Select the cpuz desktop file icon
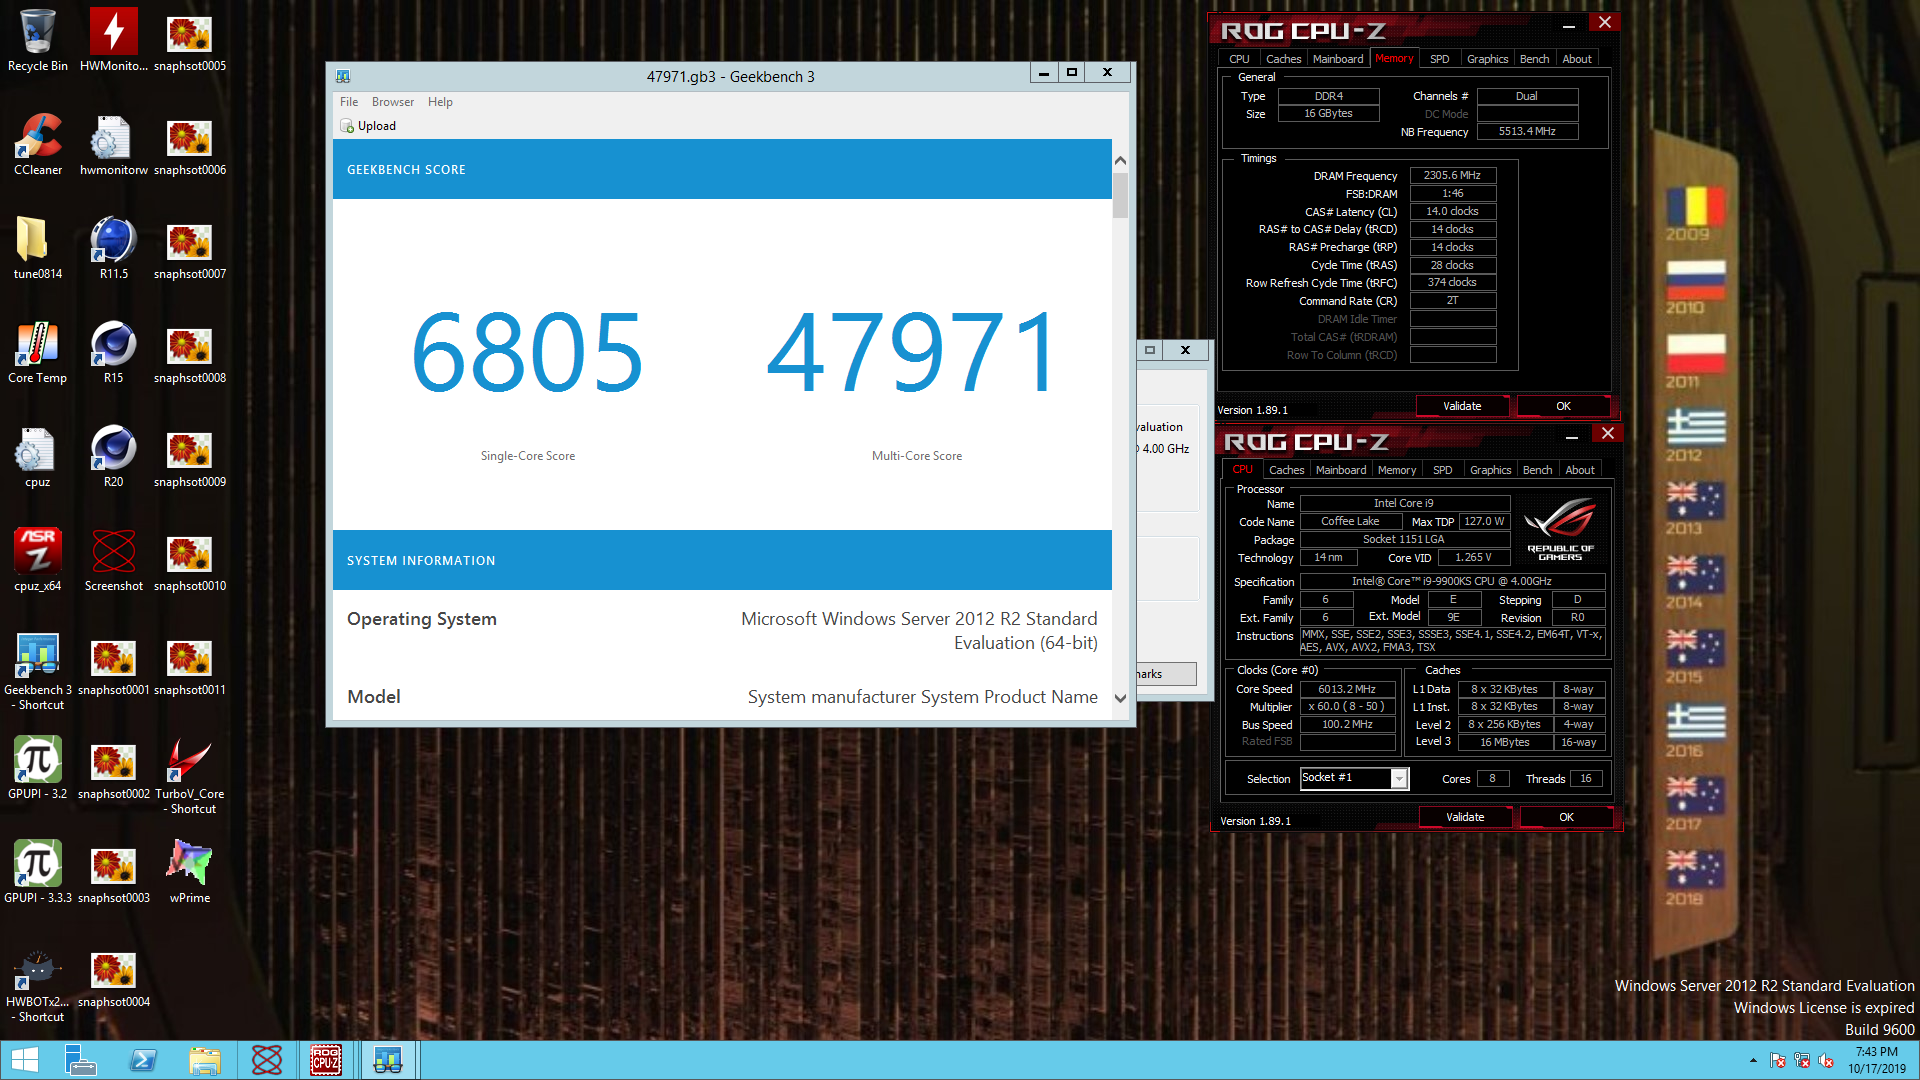This screenshot has height=1080, width=1920. click(37, 456)
